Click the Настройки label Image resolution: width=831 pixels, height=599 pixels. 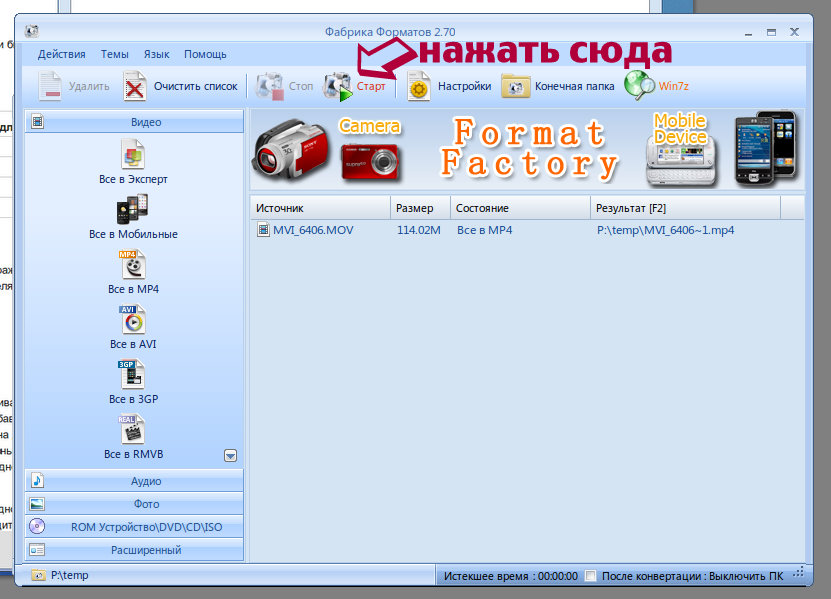464,86
